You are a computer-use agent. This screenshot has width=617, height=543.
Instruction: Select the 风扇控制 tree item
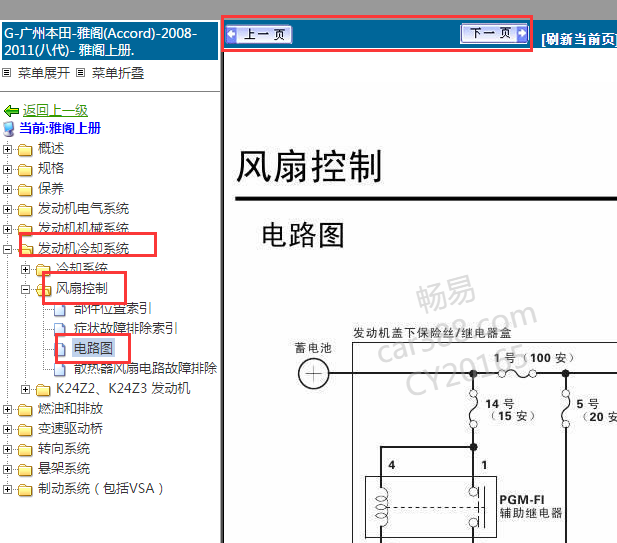[x=81, y=288]
